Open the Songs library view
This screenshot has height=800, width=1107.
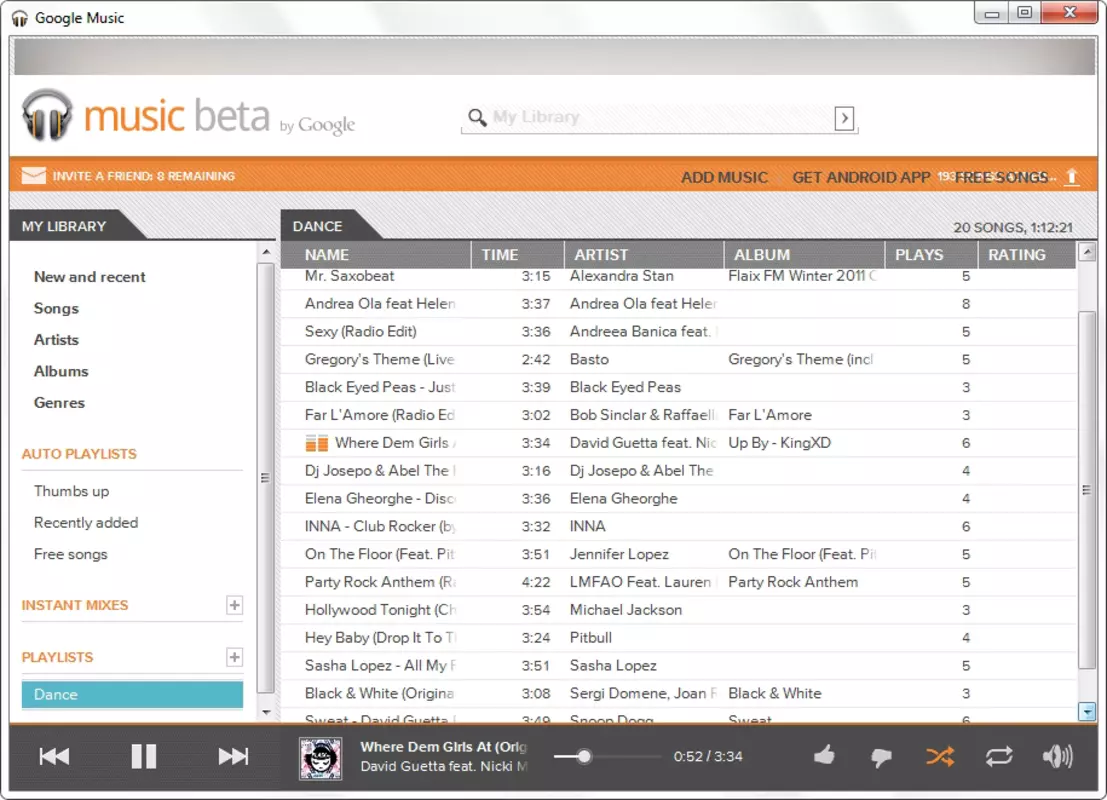pos(56,309)
